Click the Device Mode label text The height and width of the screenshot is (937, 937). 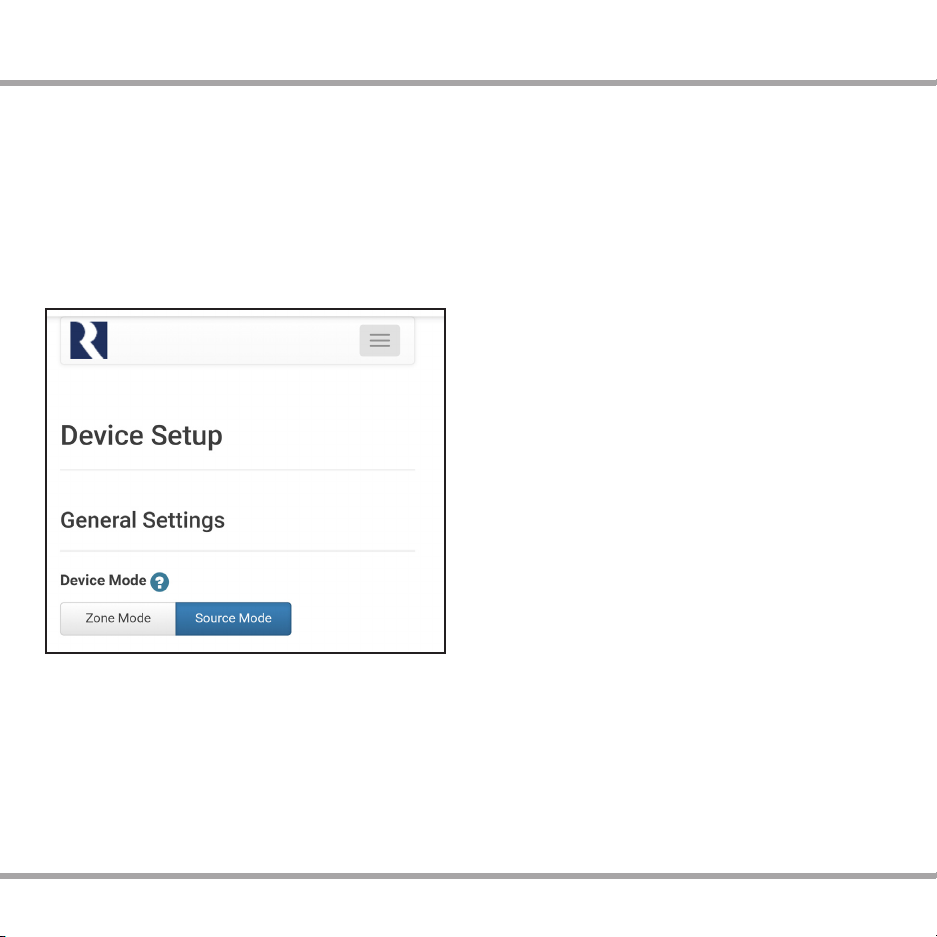point(103,580)
